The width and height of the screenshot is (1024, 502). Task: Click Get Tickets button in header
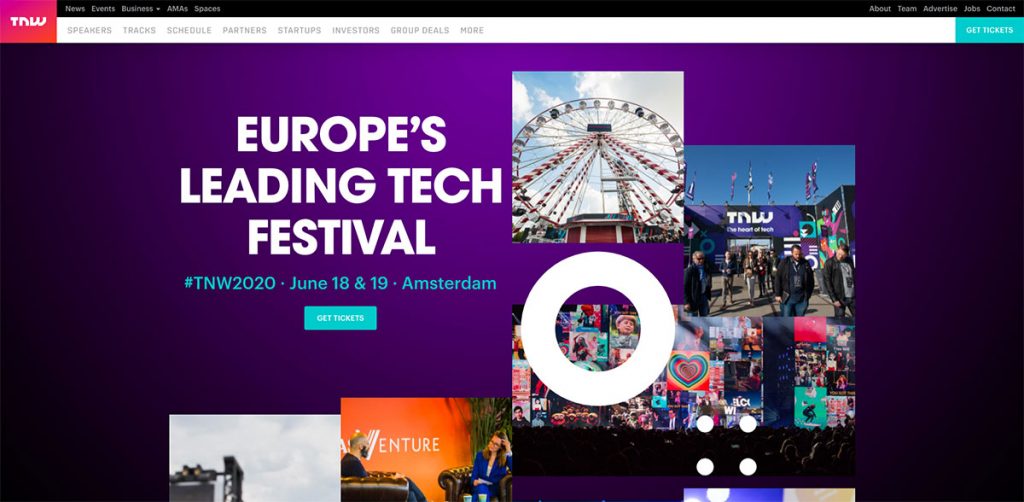pyautogui.click(x=989, y=30)
